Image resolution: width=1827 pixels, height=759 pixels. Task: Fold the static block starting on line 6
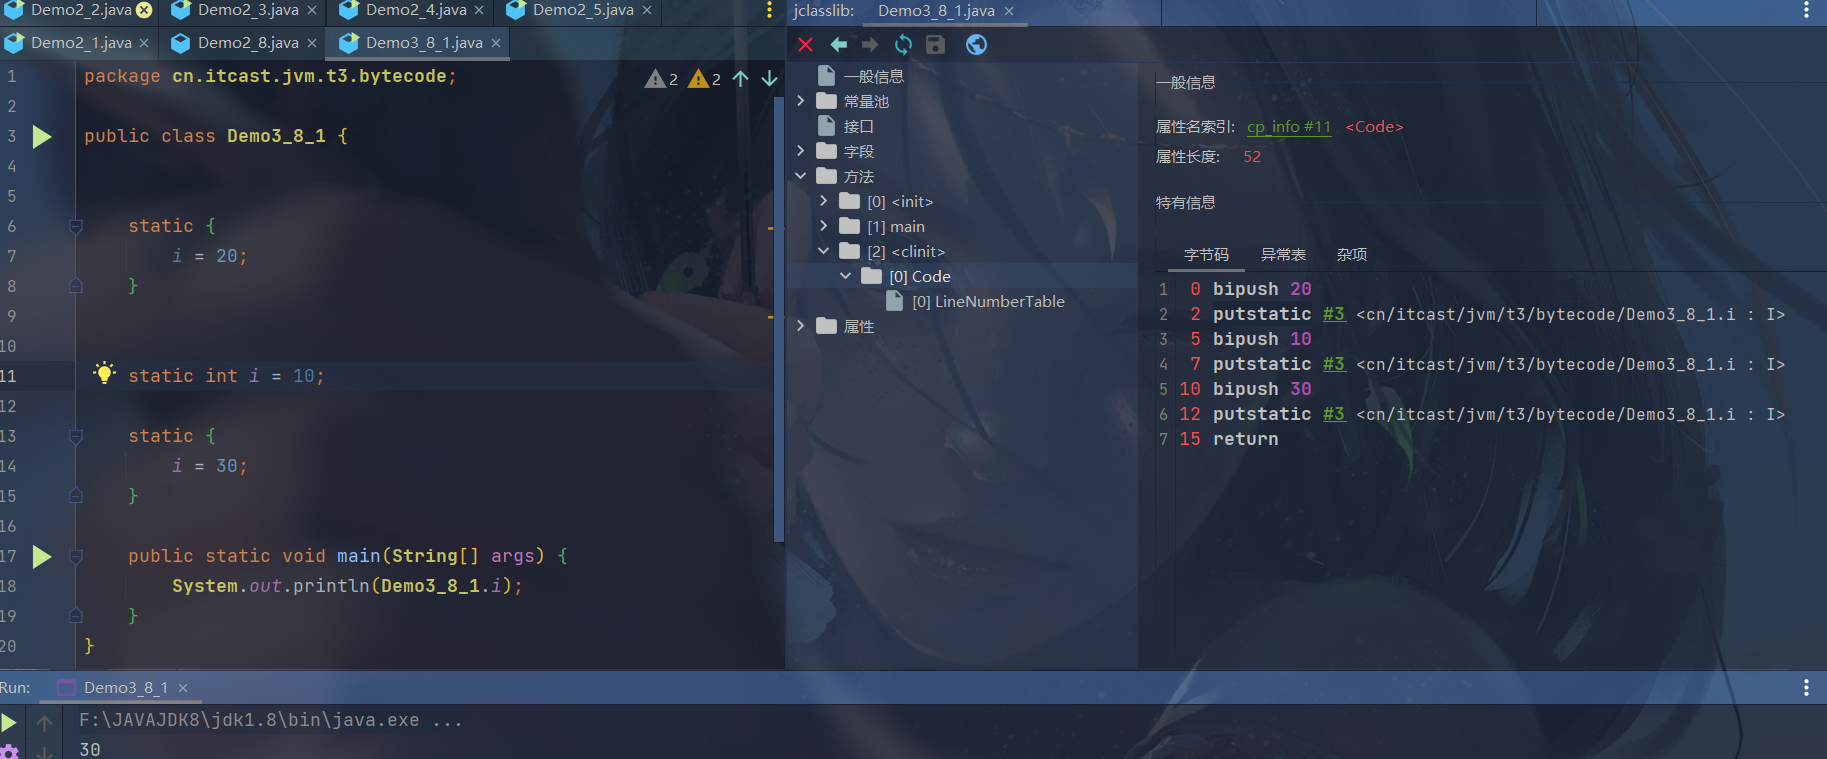(x=76, y=227)
